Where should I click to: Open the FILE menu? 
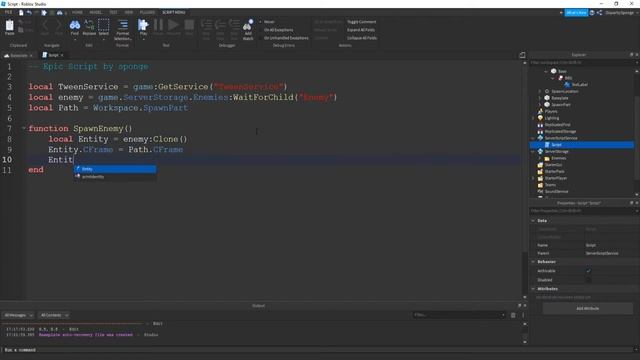coord(8,13)
